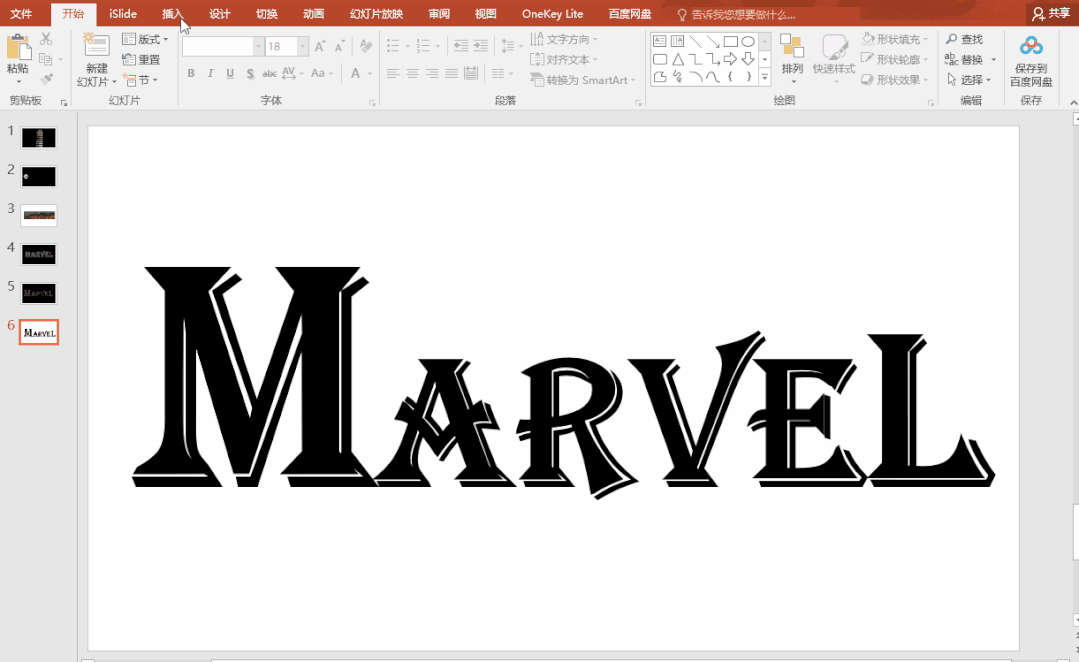Click the font name input box

coord(218,46)
